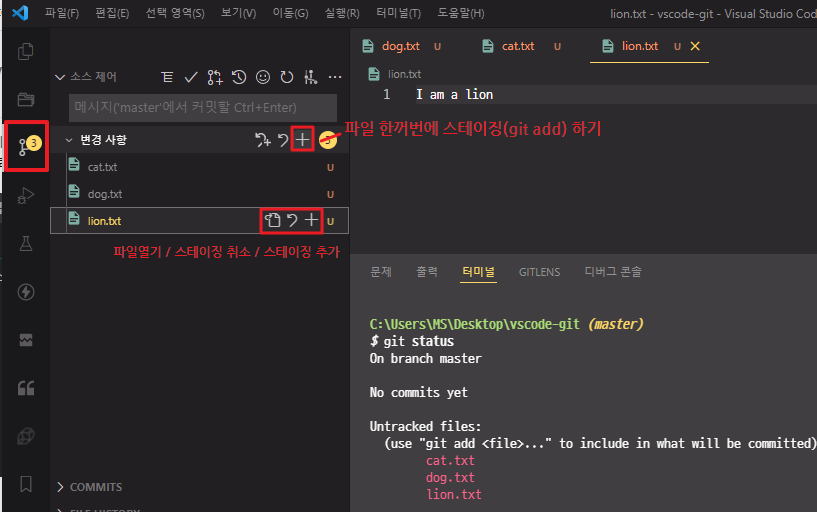This screenshot has width=817, height=512.
Task: Open the 실행(R) menu
Action: click(342, 13)
